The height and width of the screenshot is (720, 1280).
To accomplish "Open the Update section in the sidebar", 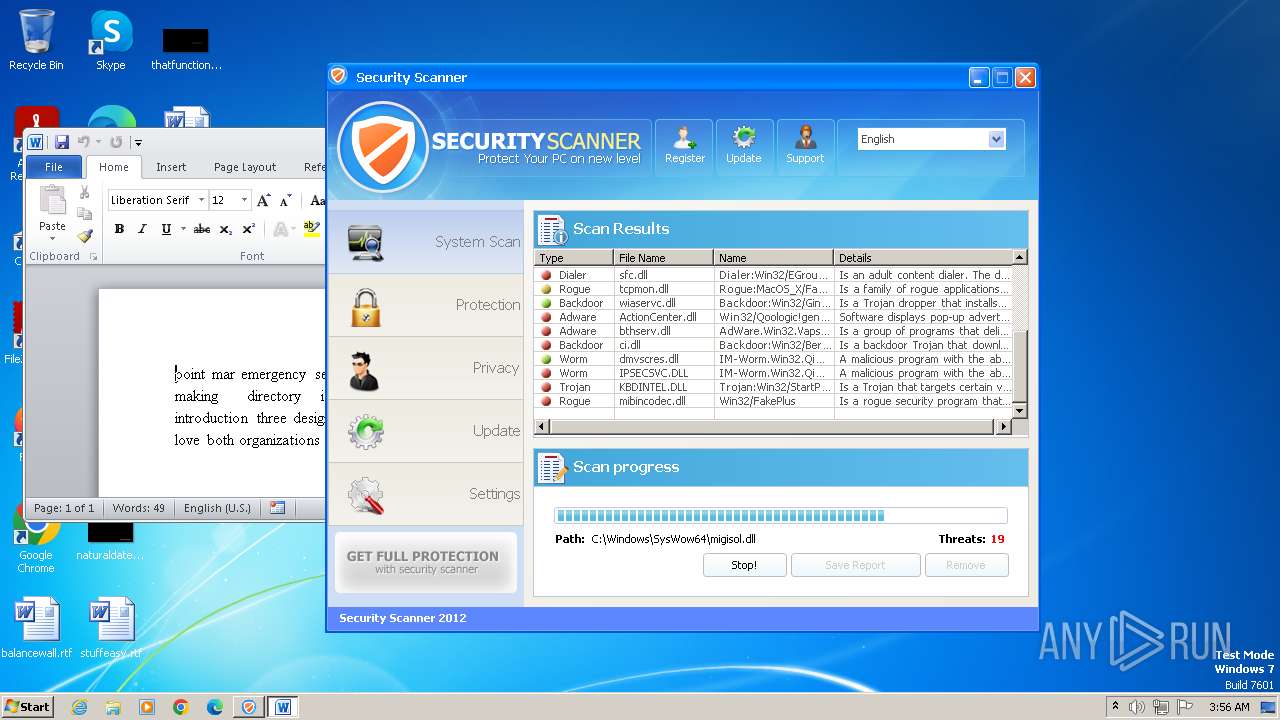I will pyautogui.click(x=426, y=431).
